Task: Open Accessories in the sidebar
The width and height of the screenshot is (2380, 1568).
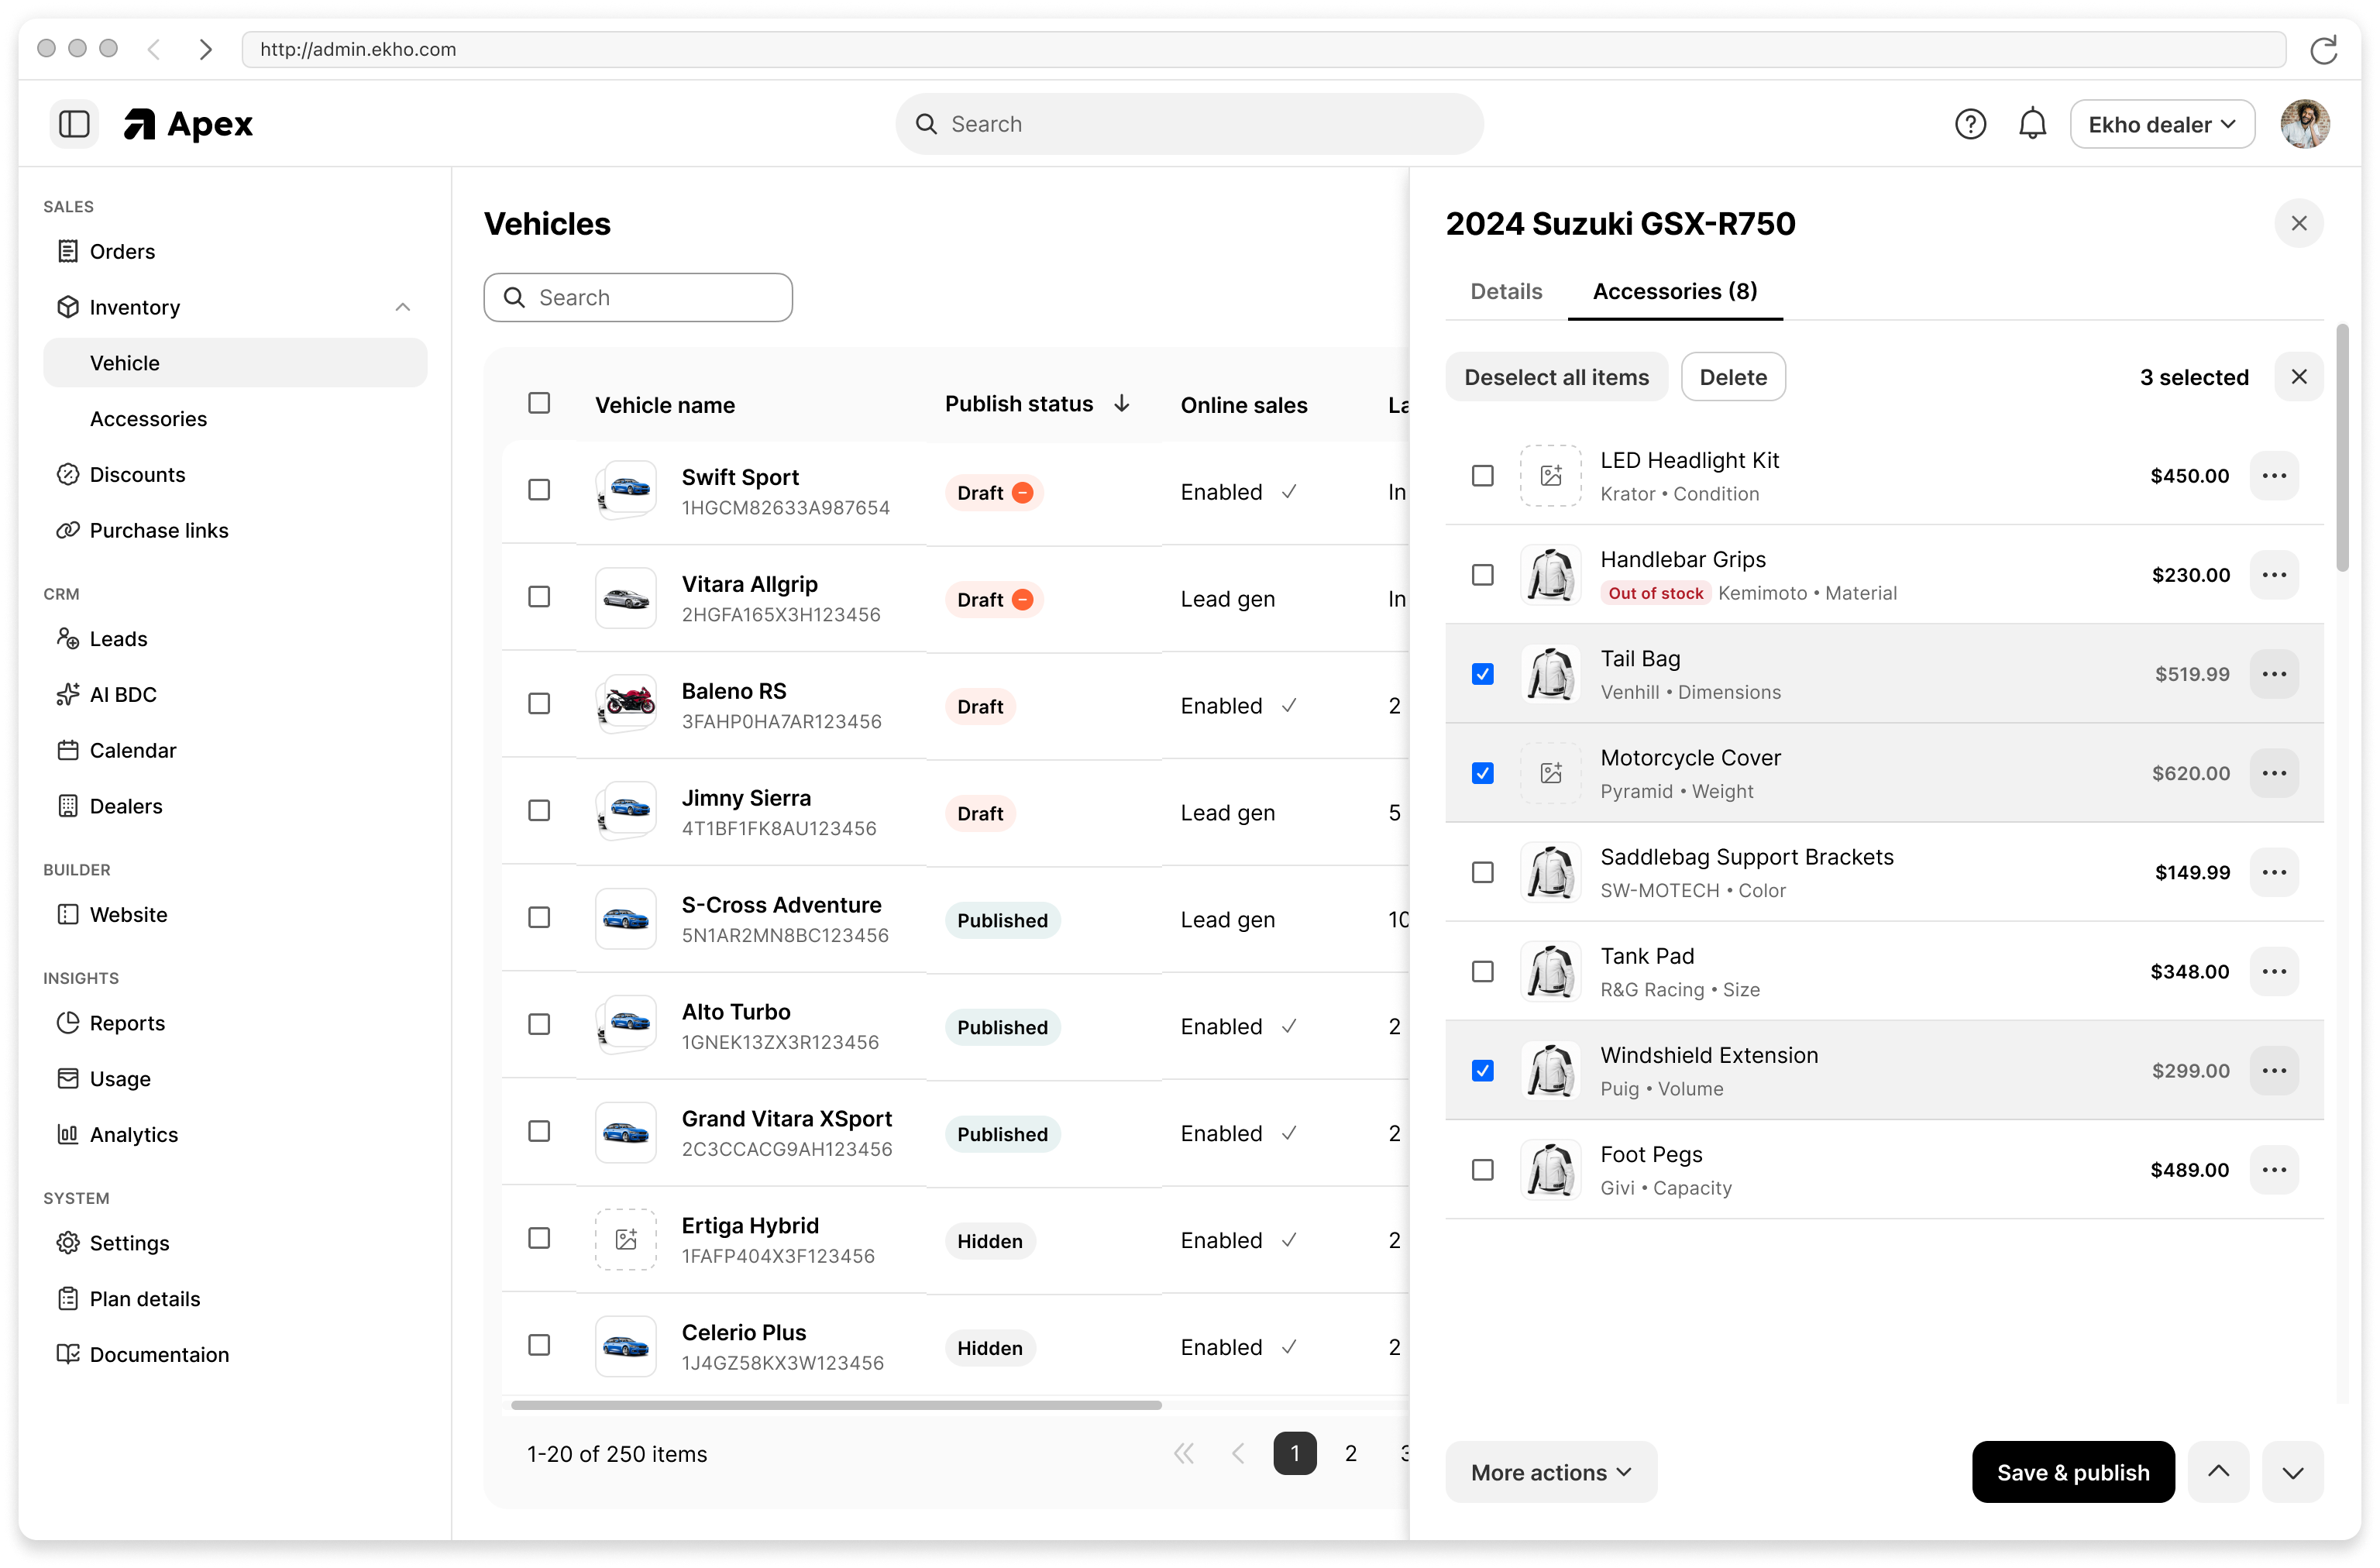Action: [148, 419]
